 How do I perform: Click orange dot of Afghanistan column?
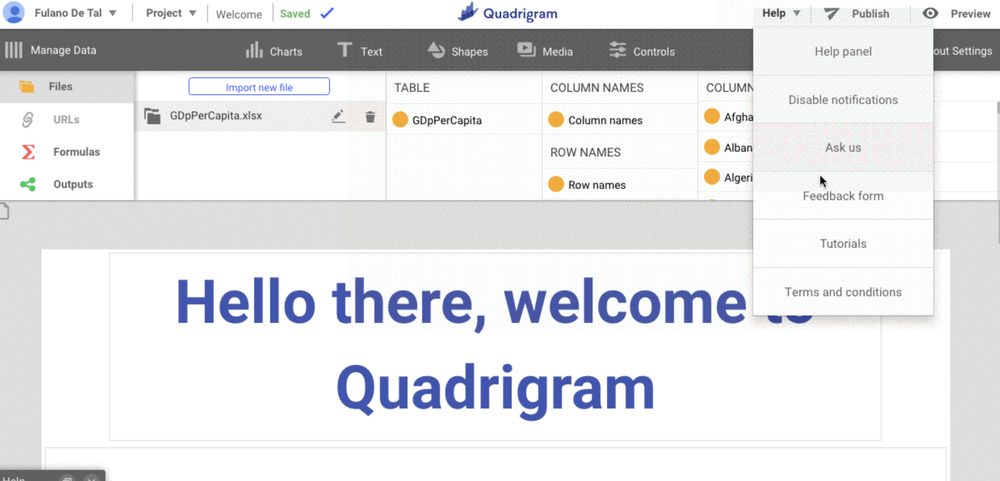click(712, 116)
